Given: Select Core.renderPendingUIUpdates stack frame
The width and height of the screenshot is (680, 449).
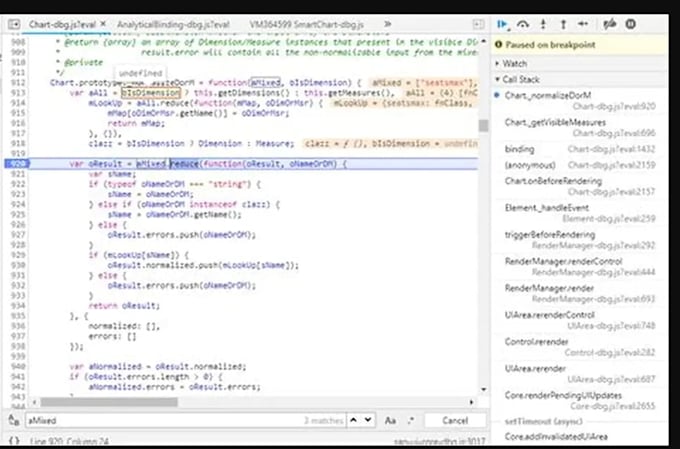Looking at the screenshot, I should 580,400.
